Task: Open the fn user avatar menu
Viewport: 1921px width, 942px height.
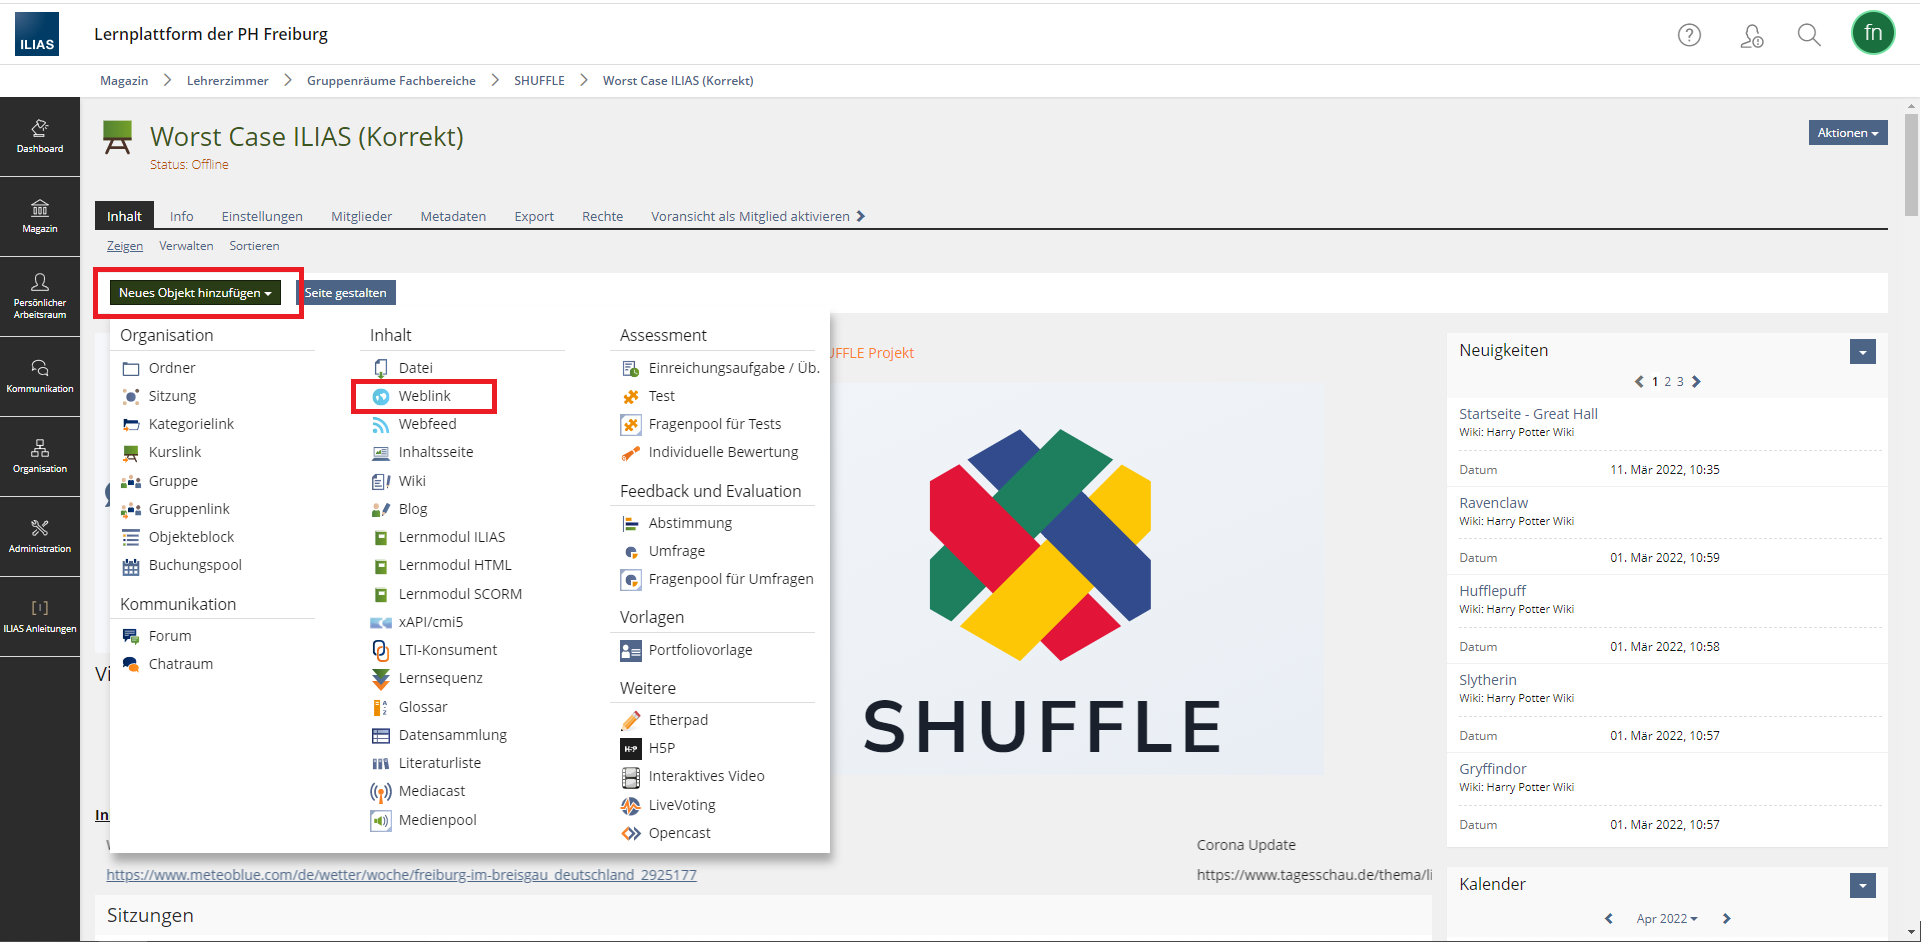Action: [x=1872, y=33]
